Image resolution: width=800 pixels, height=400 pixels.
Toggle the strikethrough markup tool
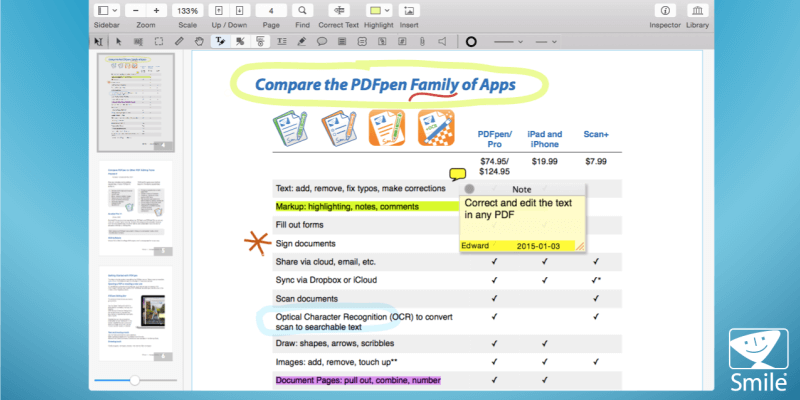(x=240, y=42)
